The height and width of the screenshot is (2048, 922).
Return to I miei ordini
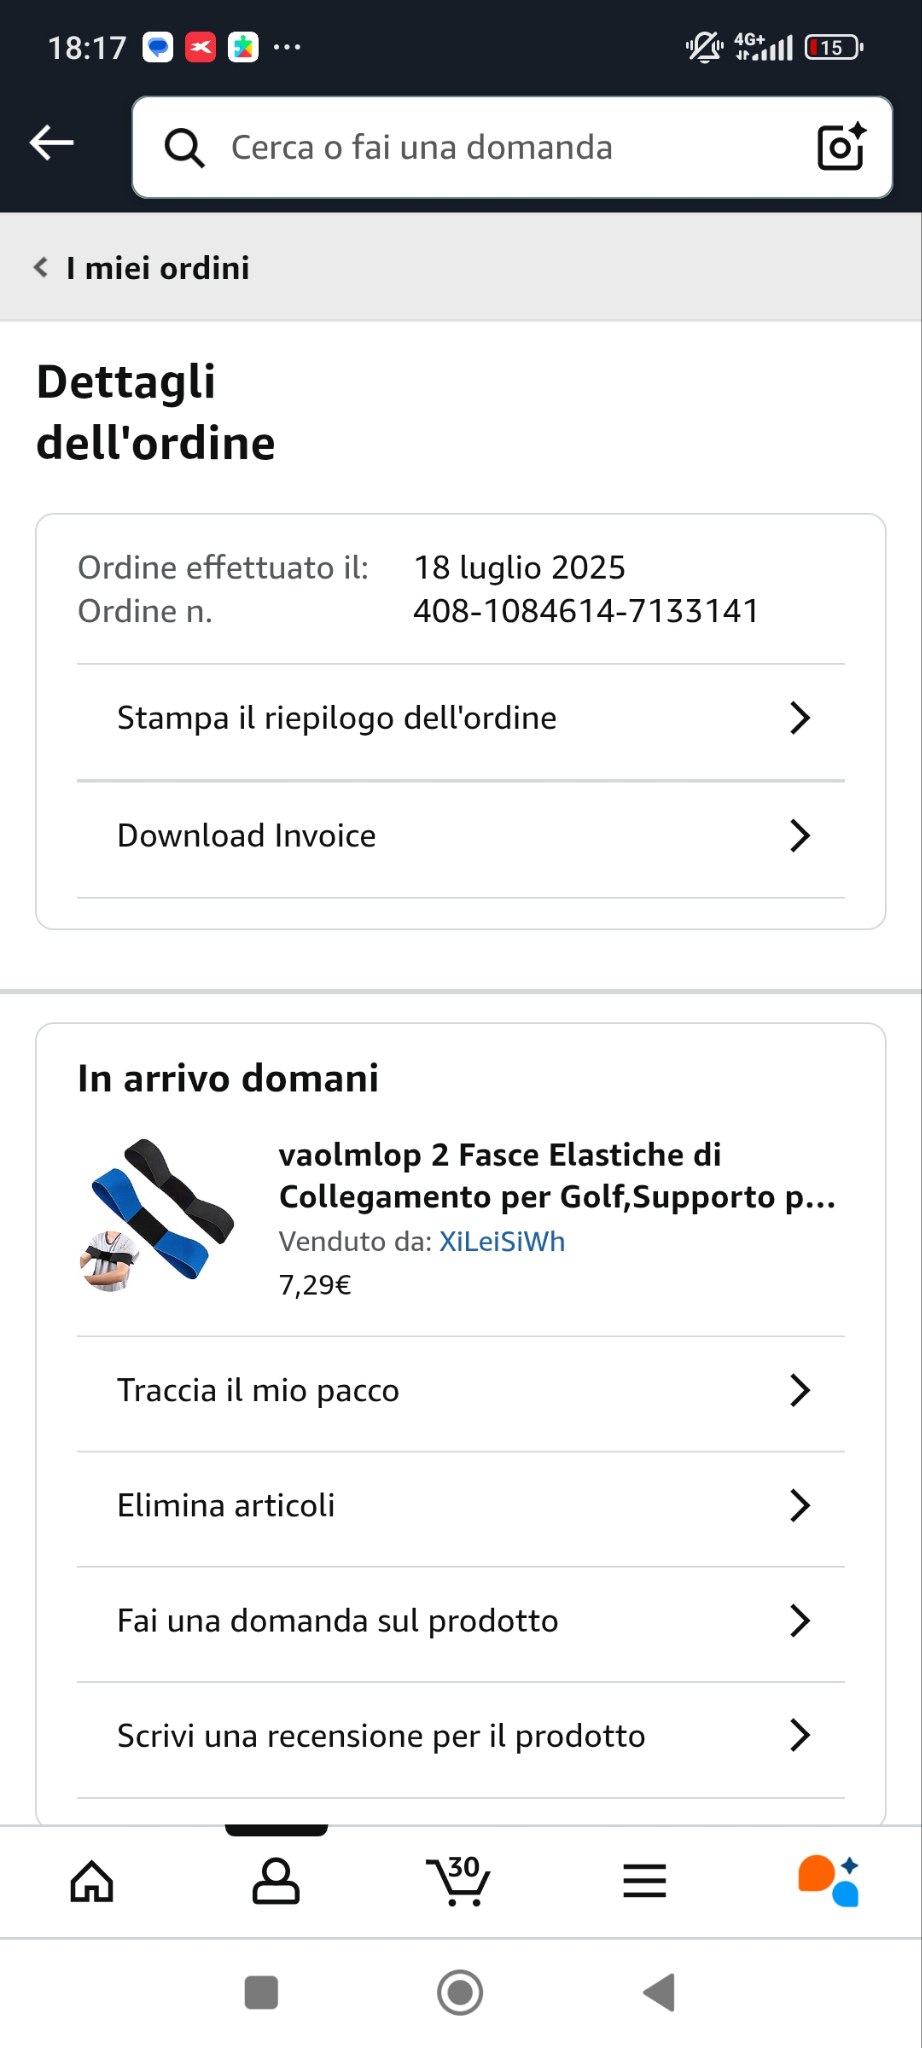click(x=142, y=268)
